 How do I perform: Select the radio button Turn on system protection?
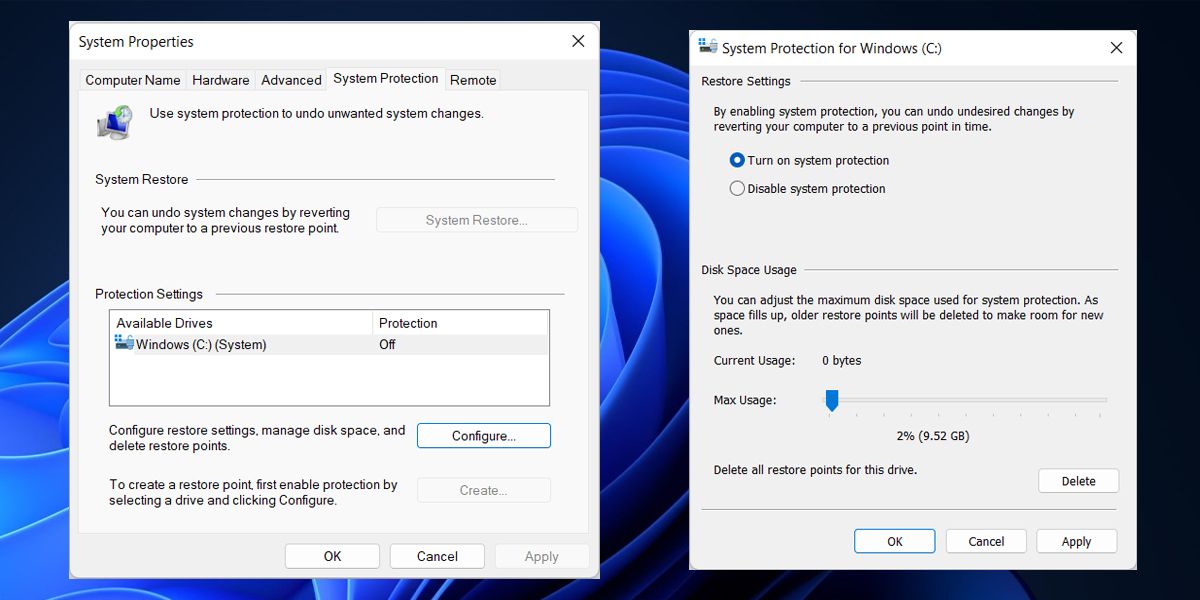click(737, 160)
